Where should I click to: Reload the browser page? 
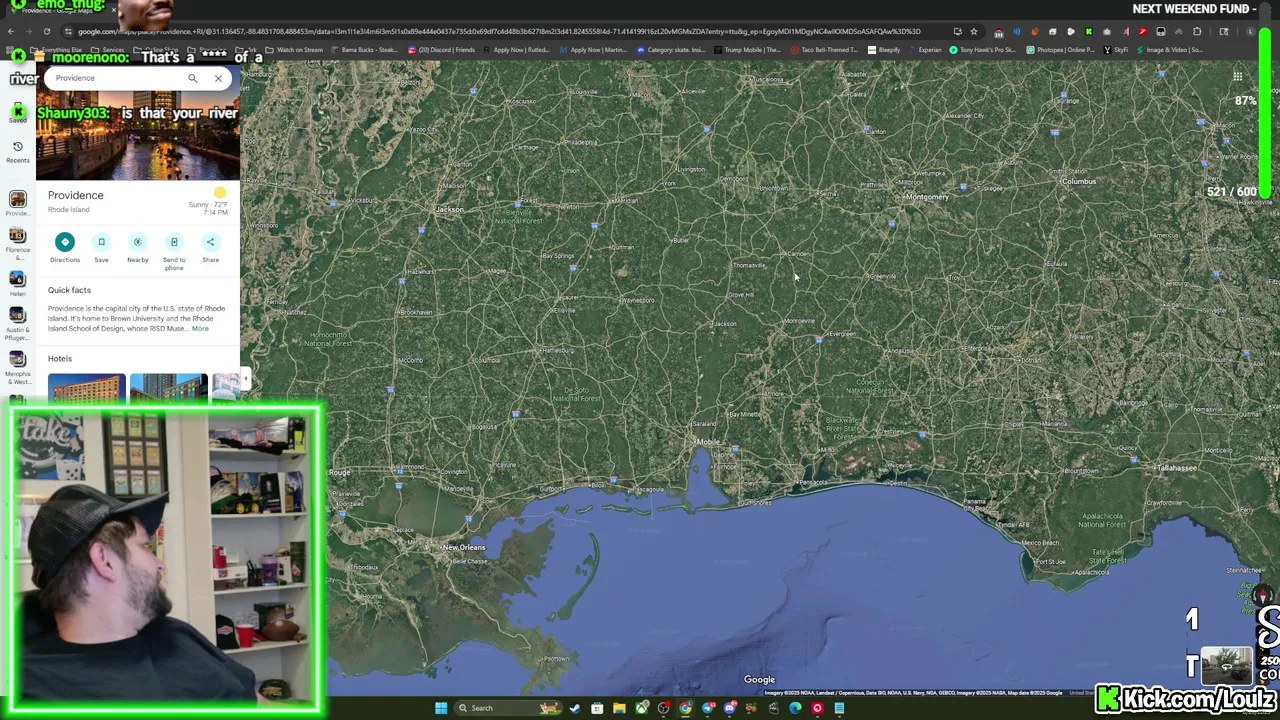(x=47, y=31)
